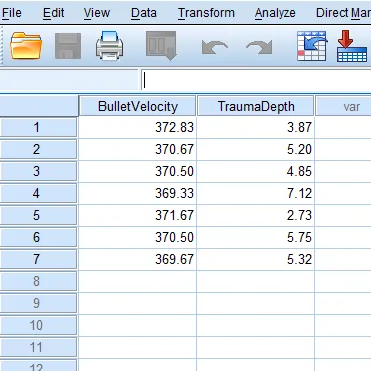Select empty row header 10
This screenshot has height=371, width=371.
(x=38, y=325)
